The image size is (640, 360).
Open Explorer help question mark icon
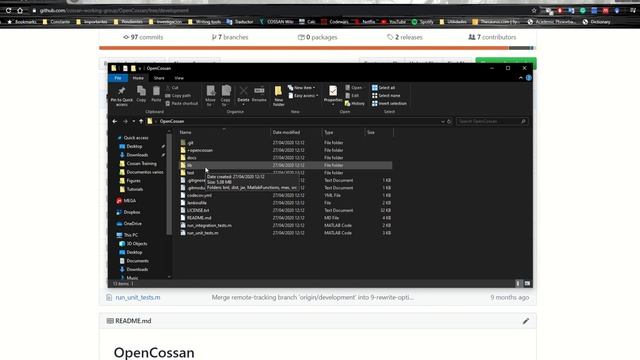pos(529,78)
